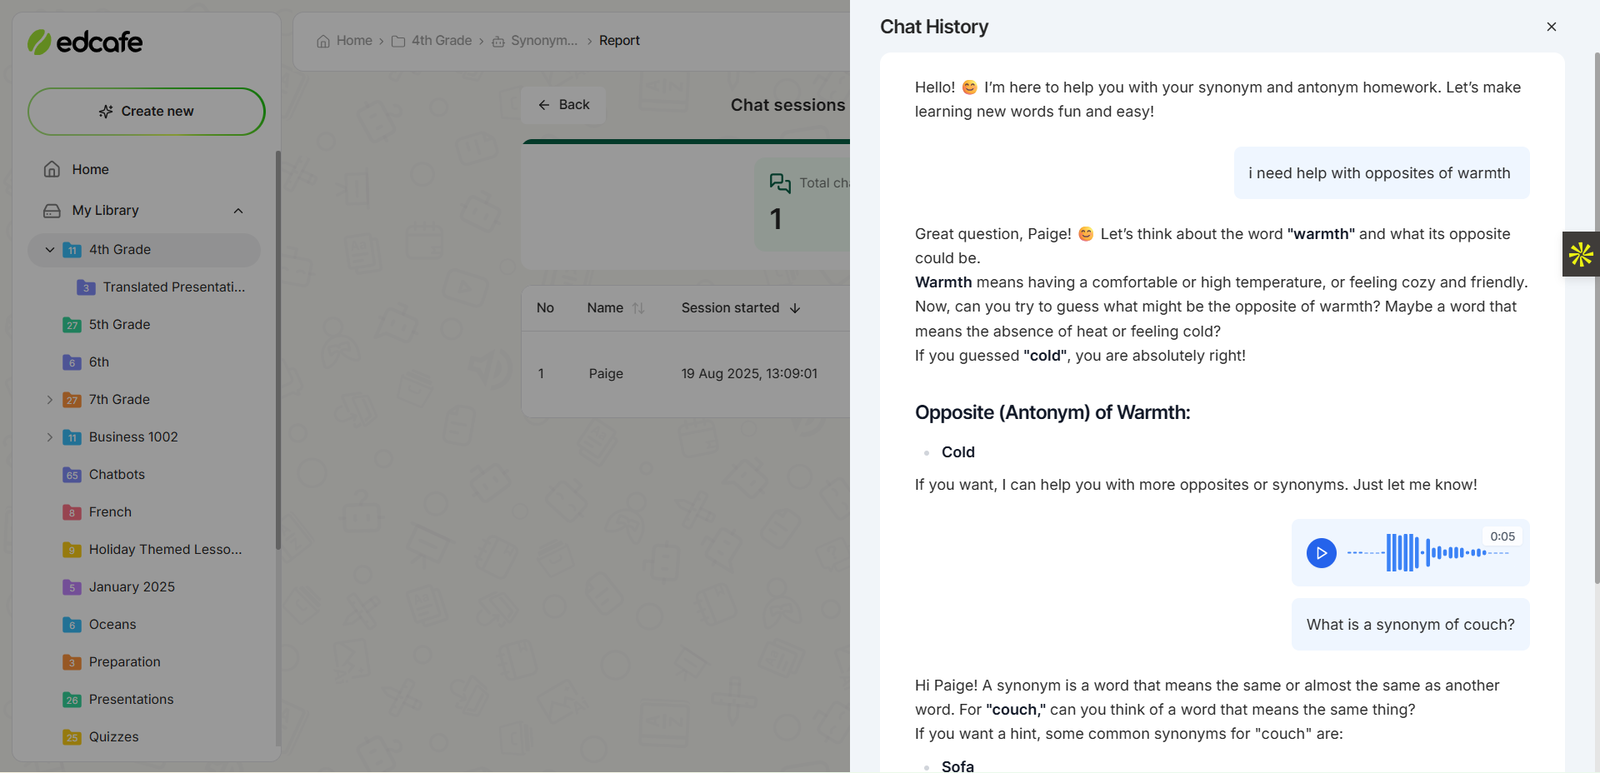Open the Oceans folder icon
This screenshot has height=773, width=1600.
[72, 625]
